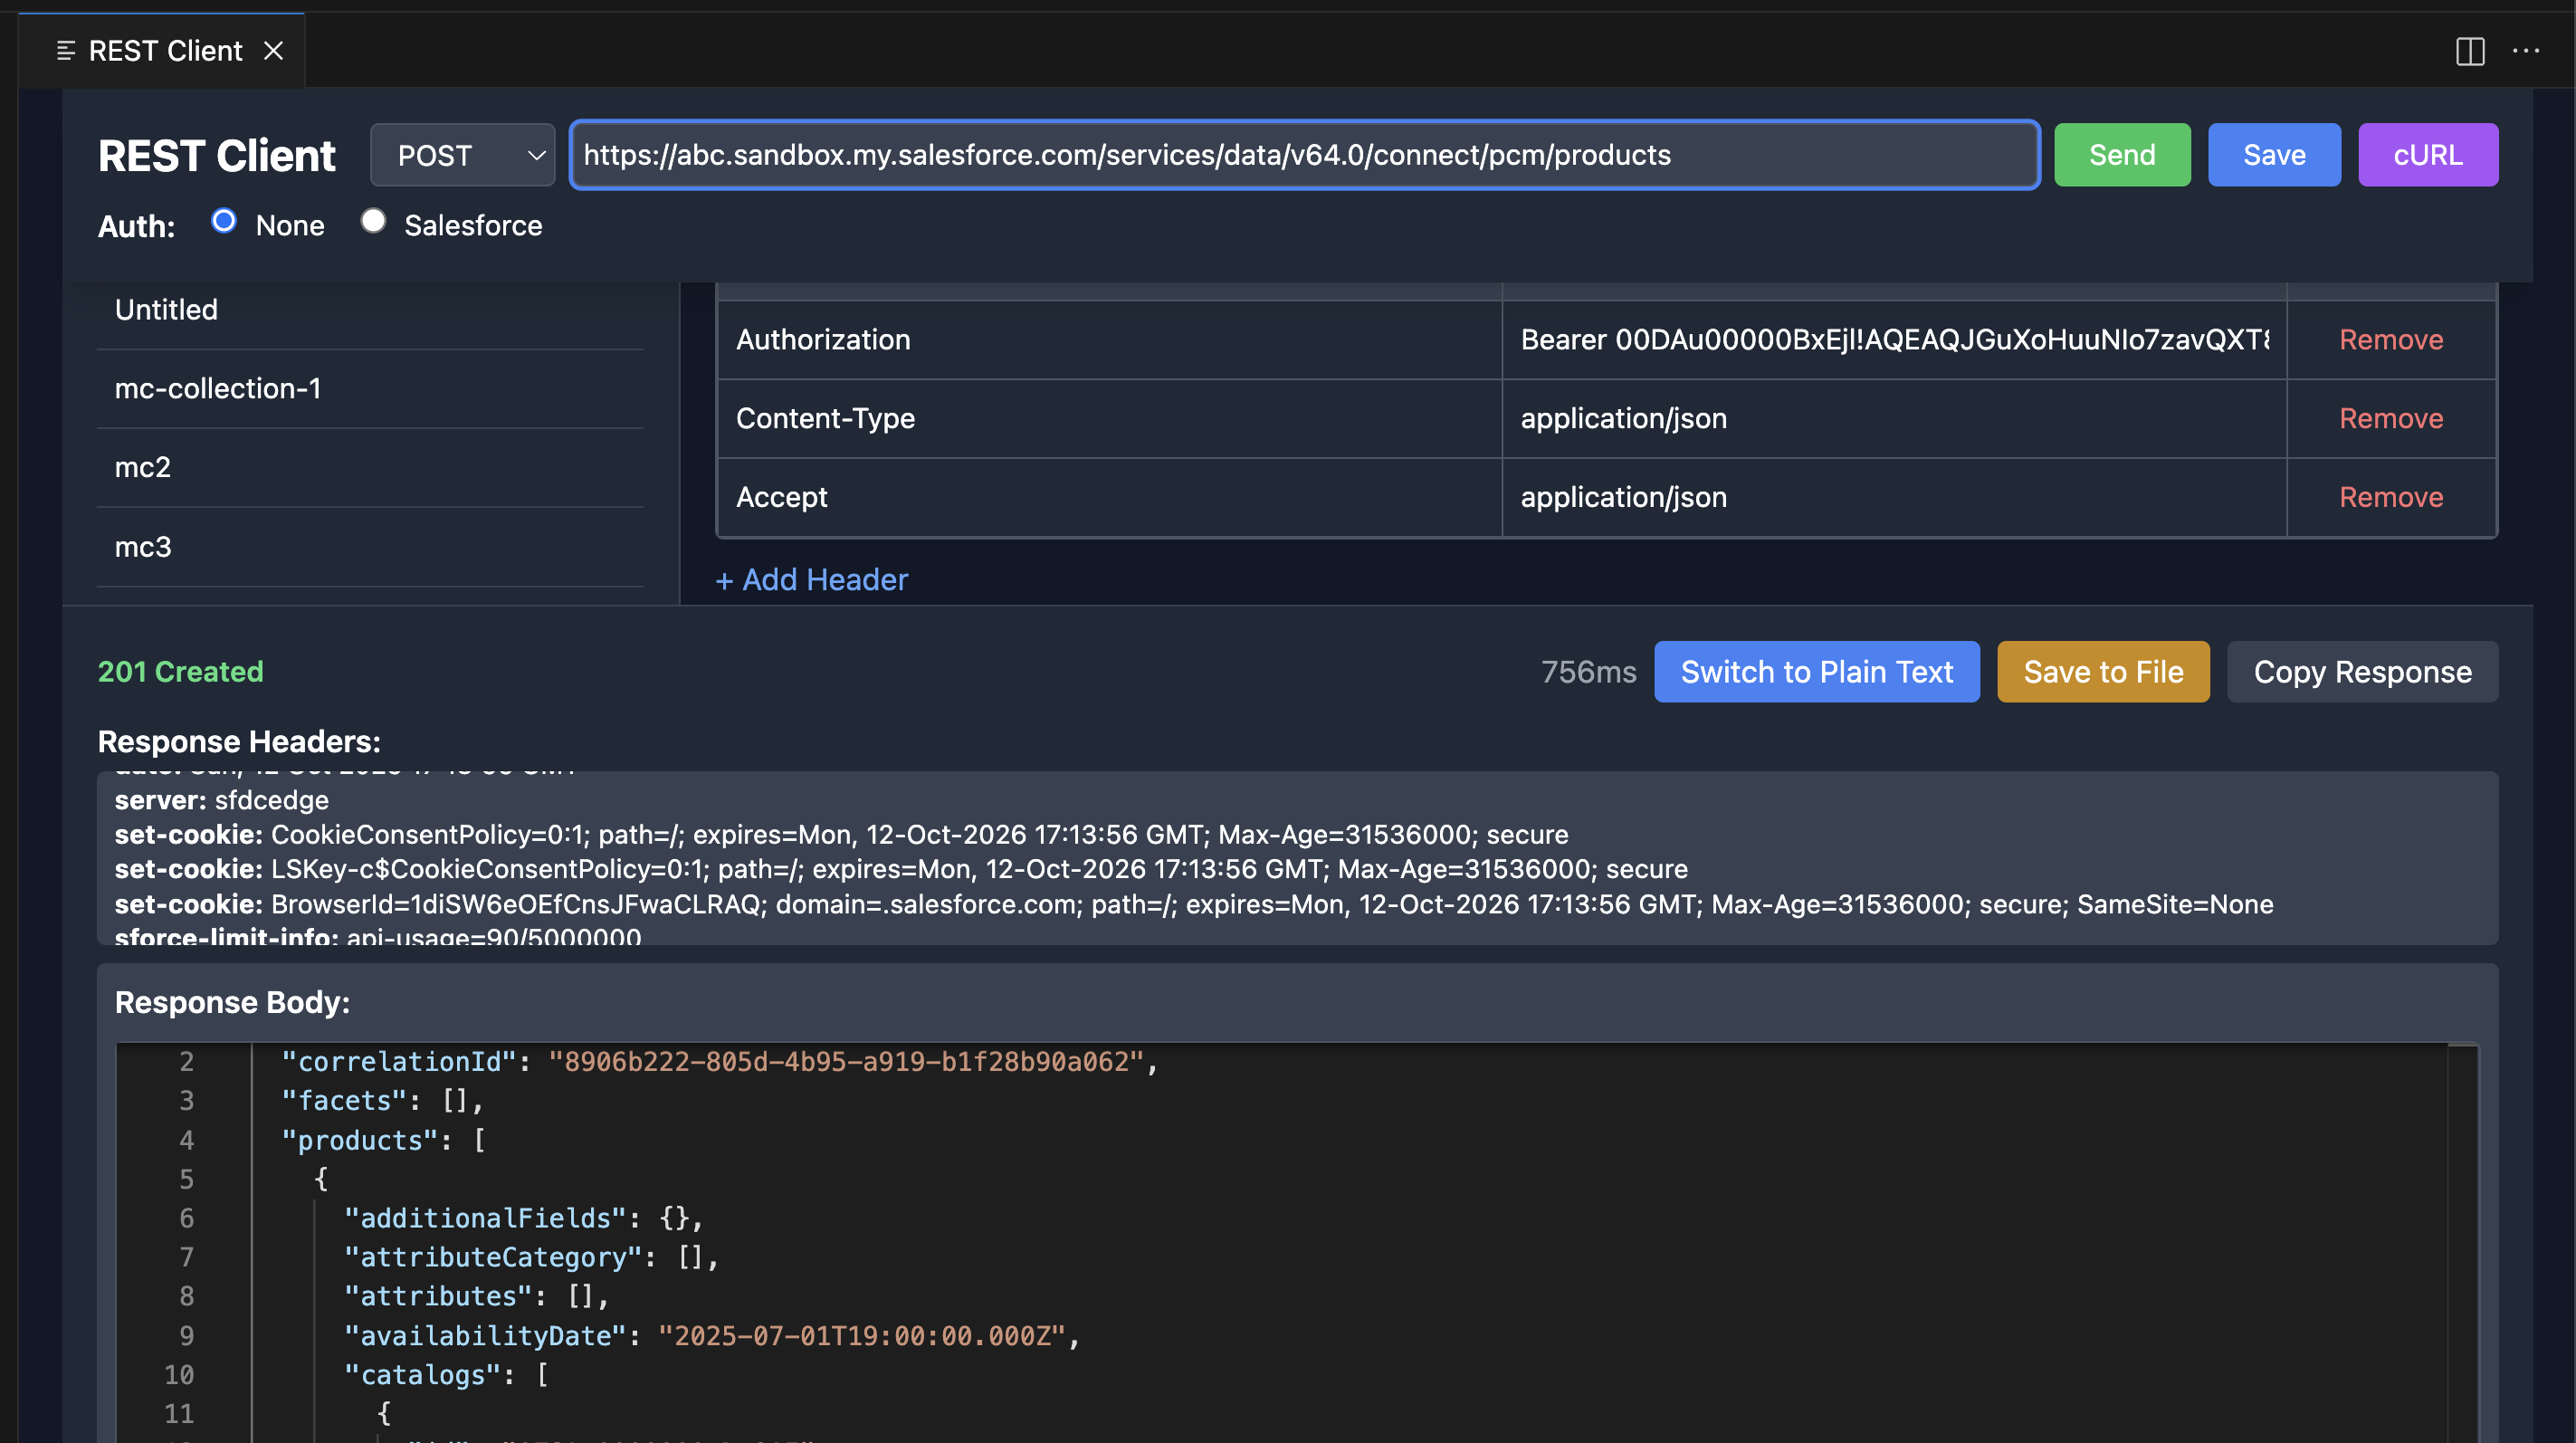2576x1443 pixels.
Task: Generate cURL with the purple button
Action: (2427, 155)
